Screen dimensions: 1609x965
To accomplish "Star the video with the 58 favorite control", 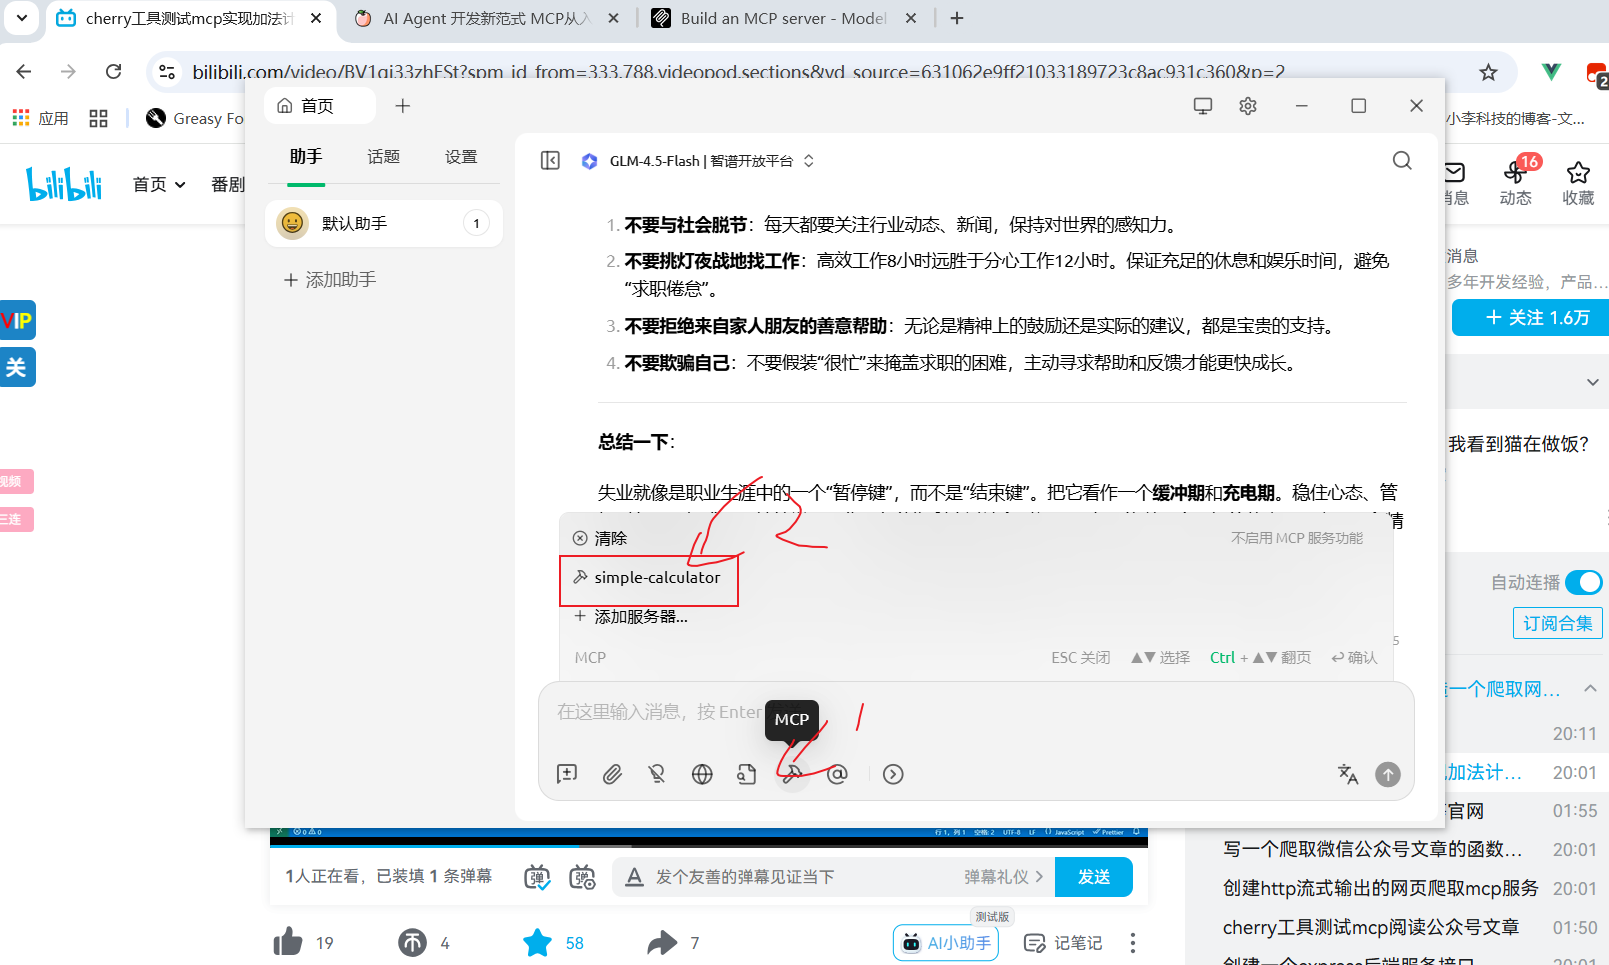I will 537,941.
